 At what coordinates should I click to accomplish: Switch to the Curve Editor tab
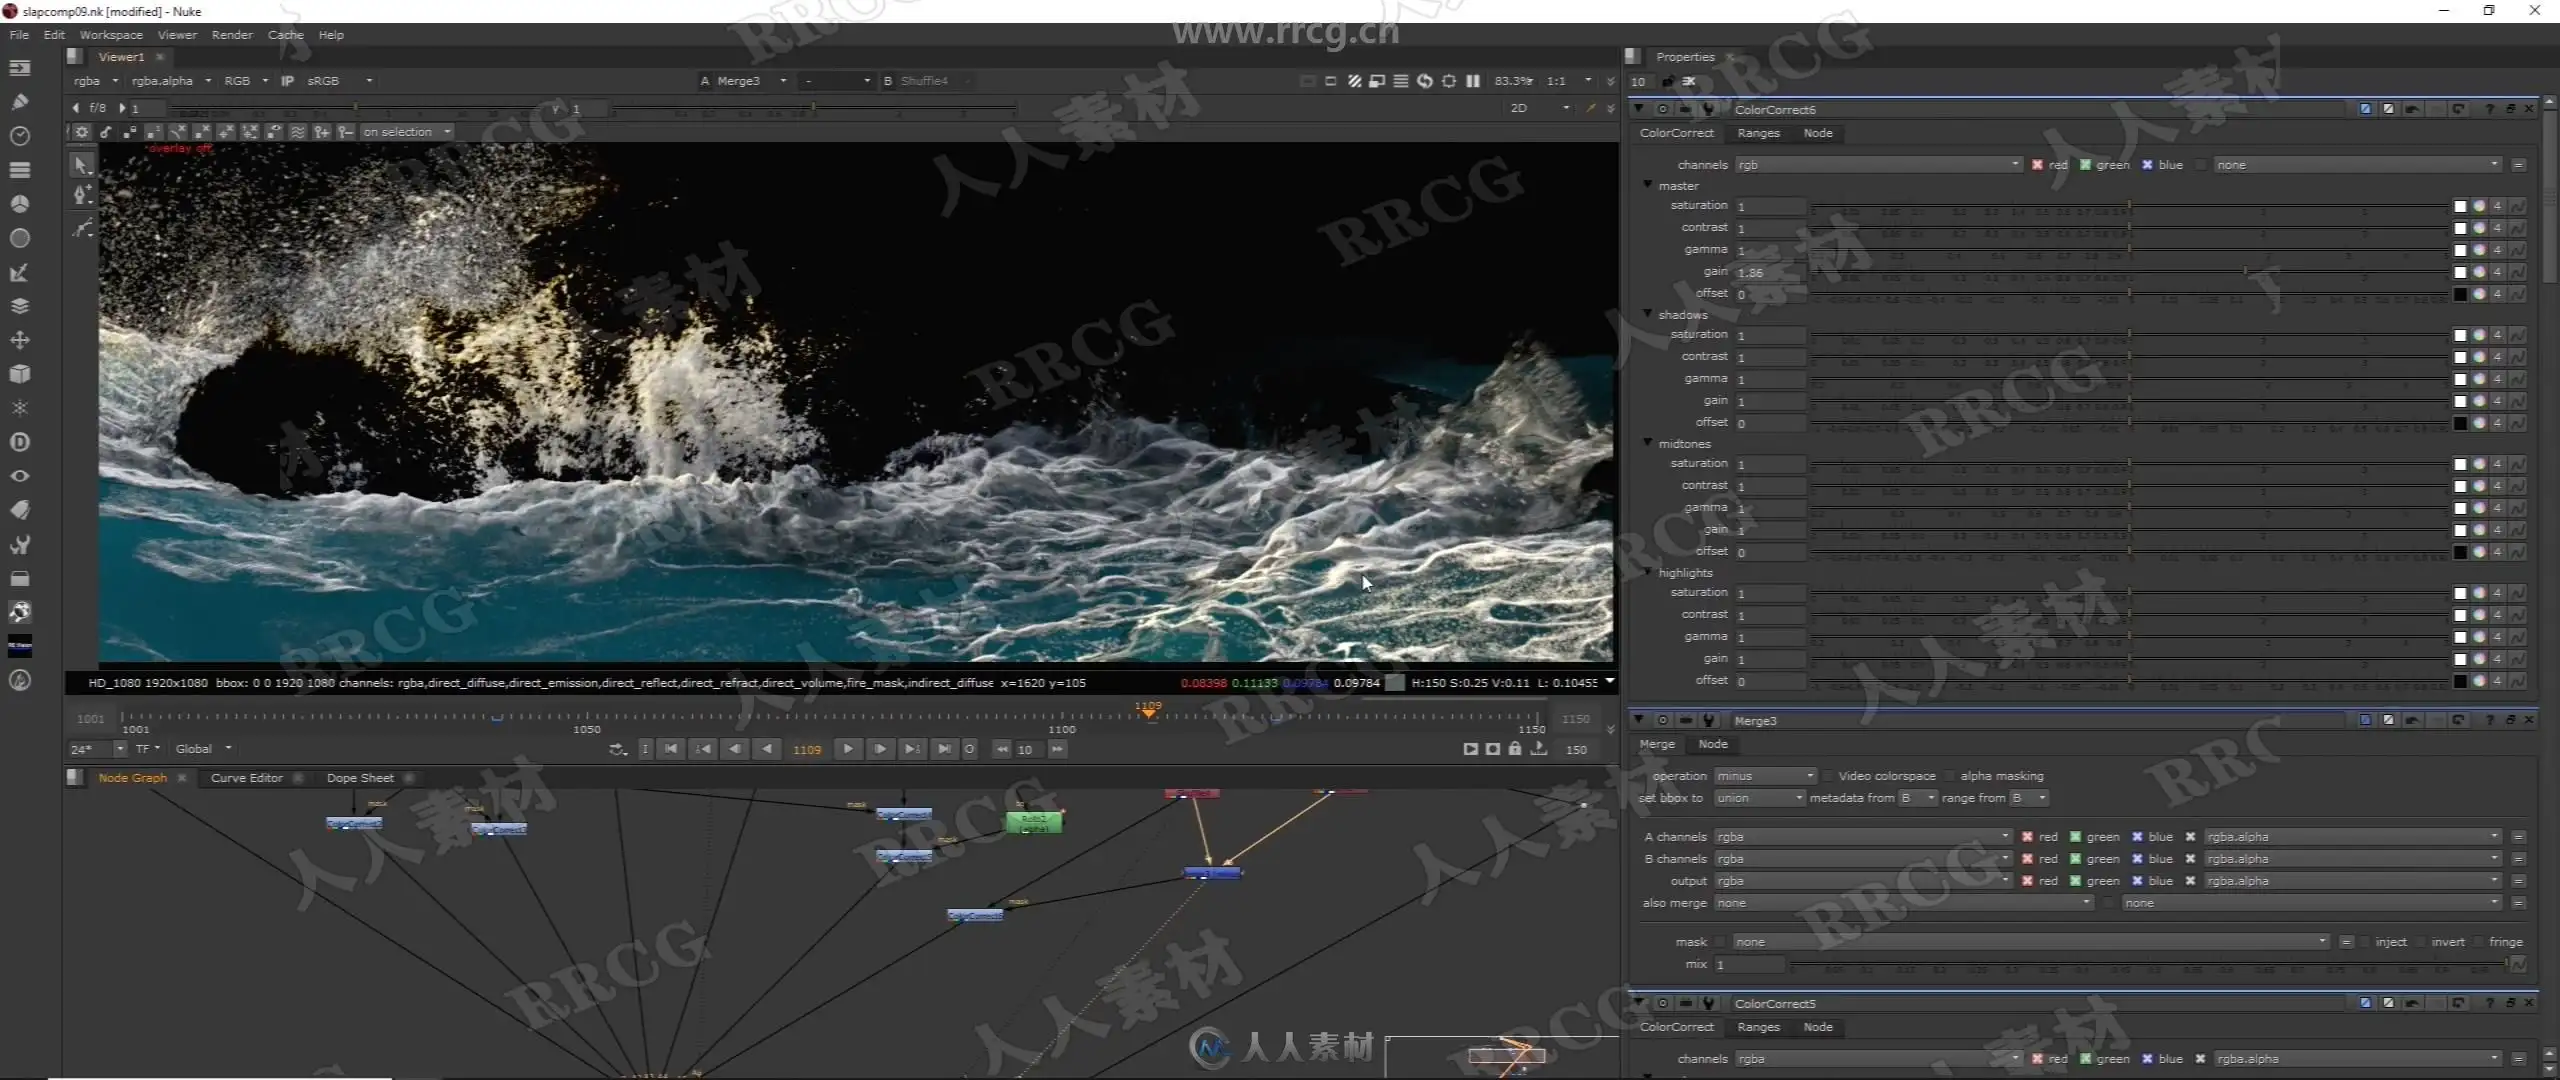point(246,778)
